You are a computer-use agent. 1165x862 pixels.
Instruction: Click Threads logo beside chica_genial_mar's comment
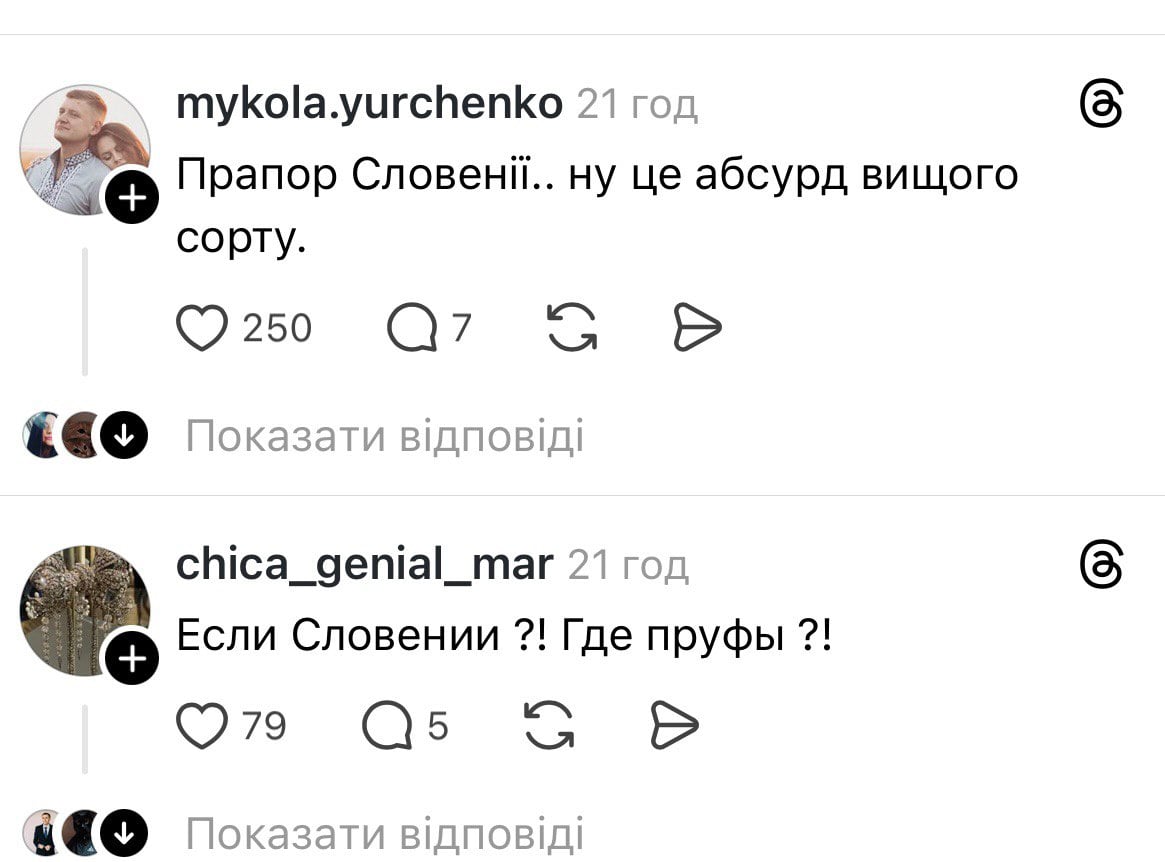point(1103,566)
